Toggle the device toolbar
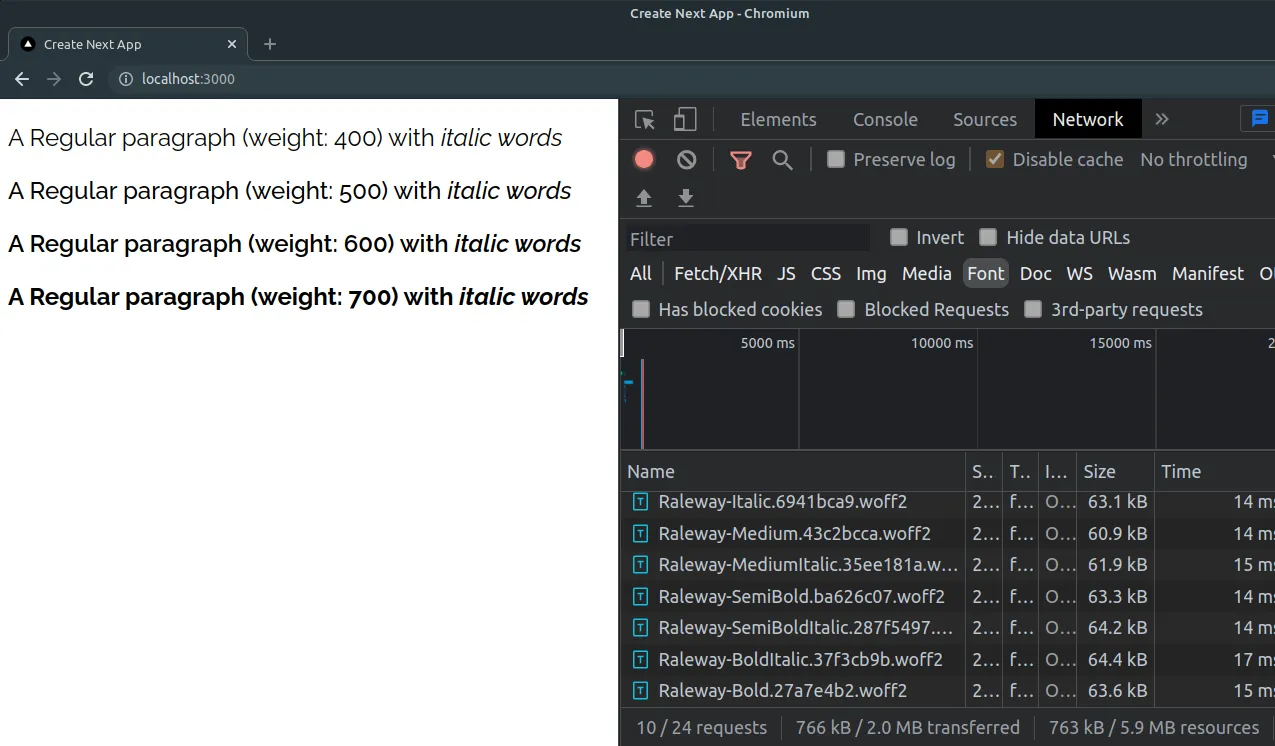 click(x=684, y=118)
